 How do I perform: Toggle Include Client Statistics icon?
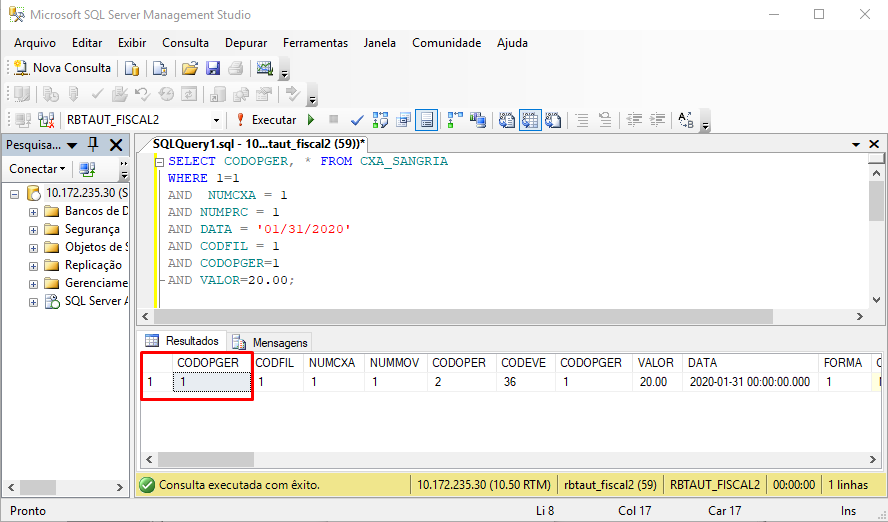coord(477,120)
